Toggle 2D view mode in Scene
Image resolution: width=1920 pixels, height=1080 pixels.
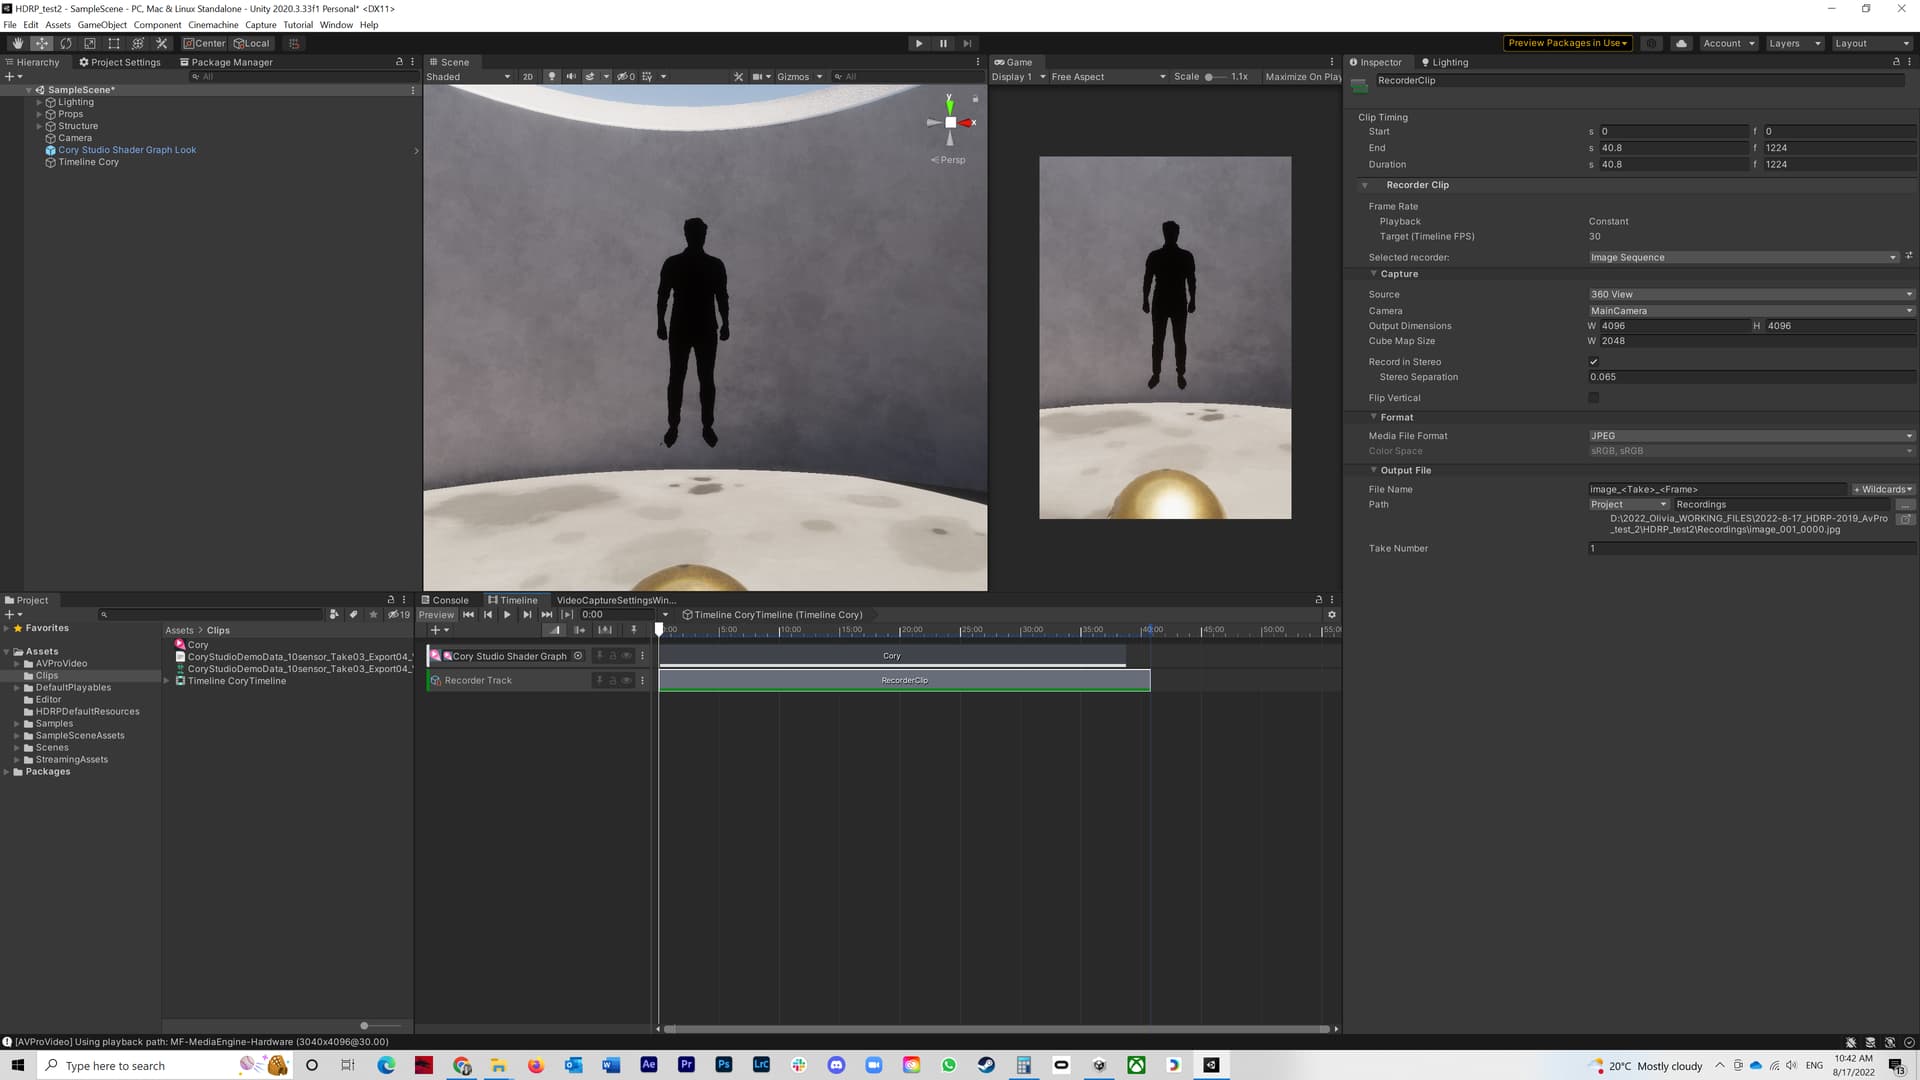527,76
